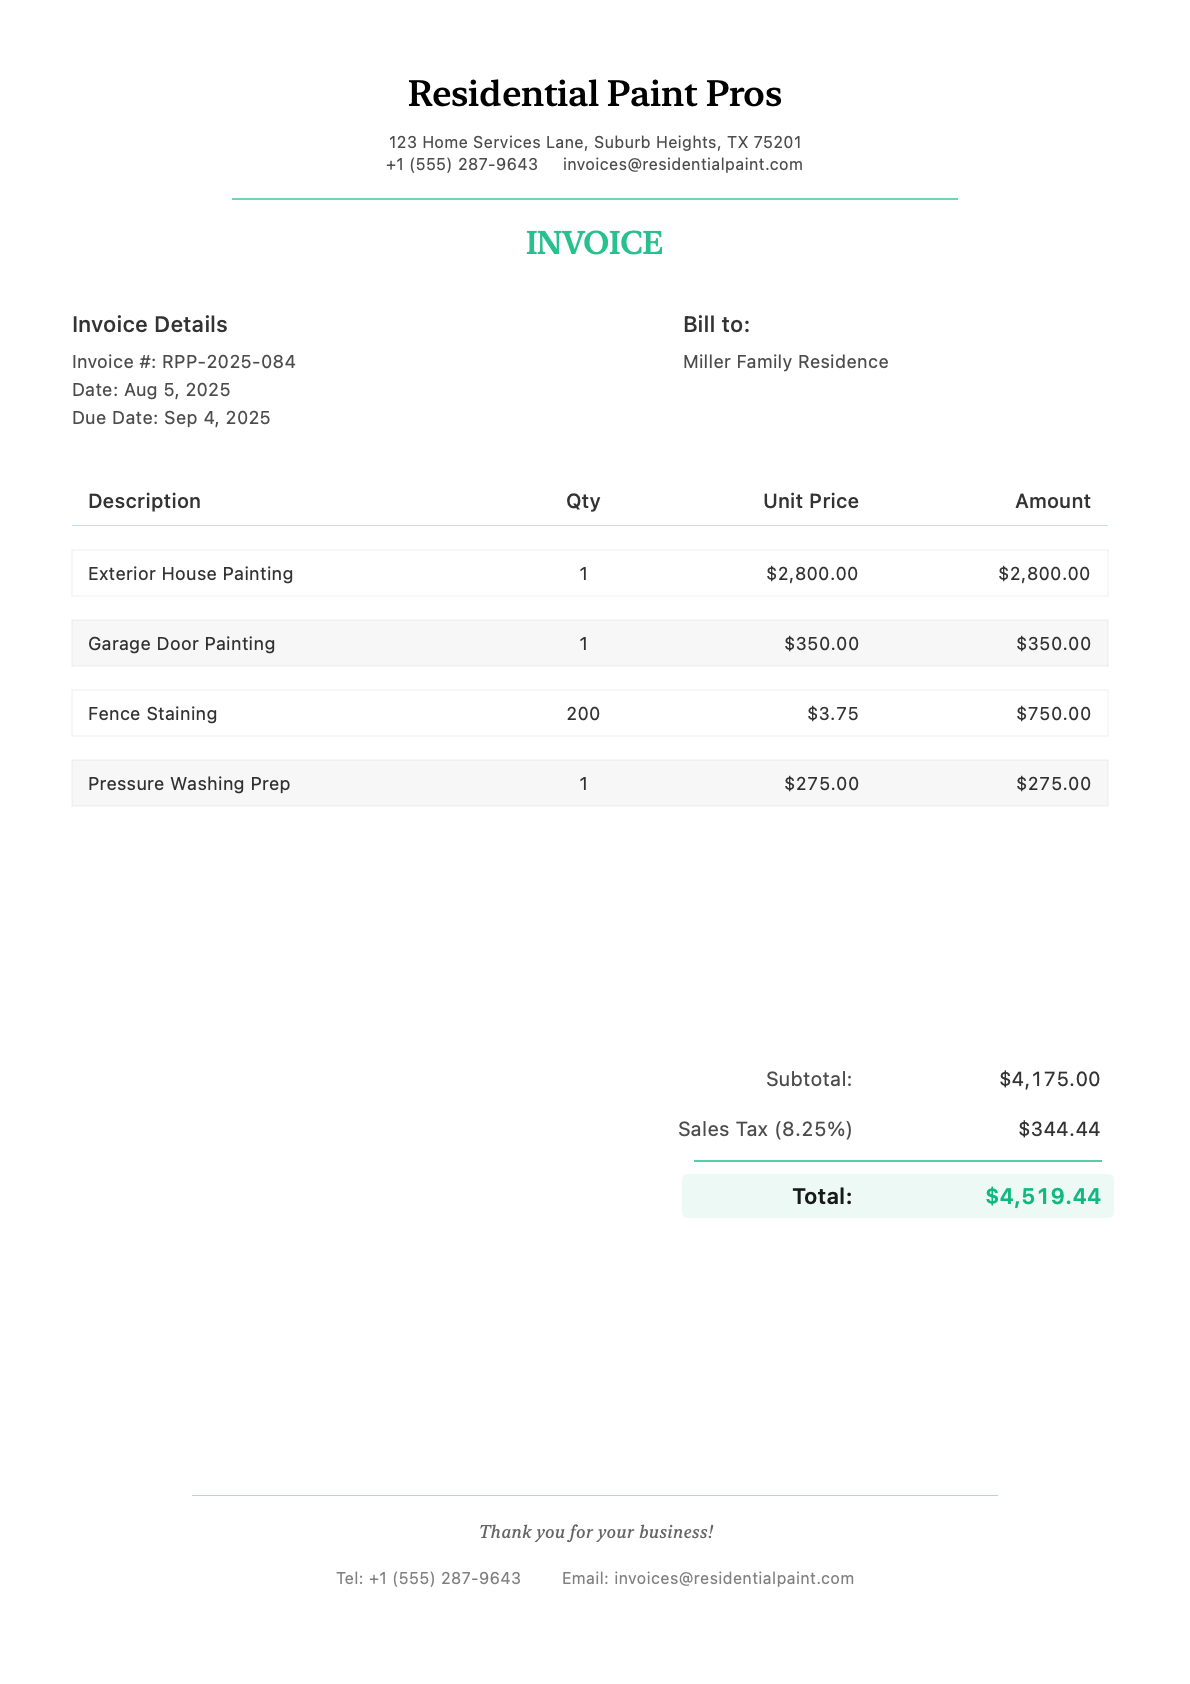
Task: Click the green total $4,519.44
Action: pyautogui.click(x=1043, y=1196)
